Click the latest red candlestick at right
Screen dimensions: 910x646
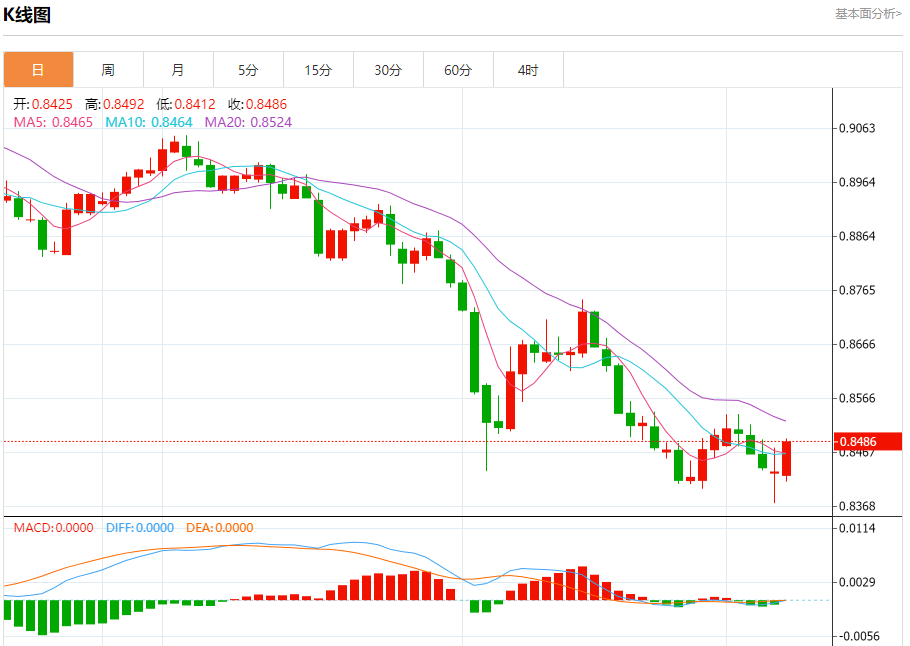[x=786, y=459]
